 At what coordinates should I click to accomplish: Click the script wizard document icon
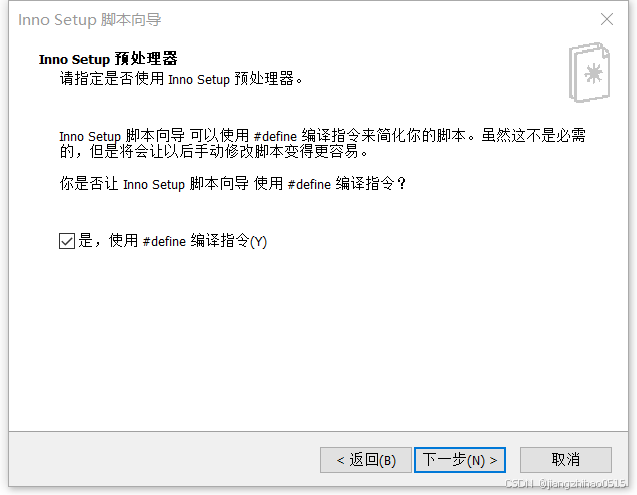tap(589, 72)
